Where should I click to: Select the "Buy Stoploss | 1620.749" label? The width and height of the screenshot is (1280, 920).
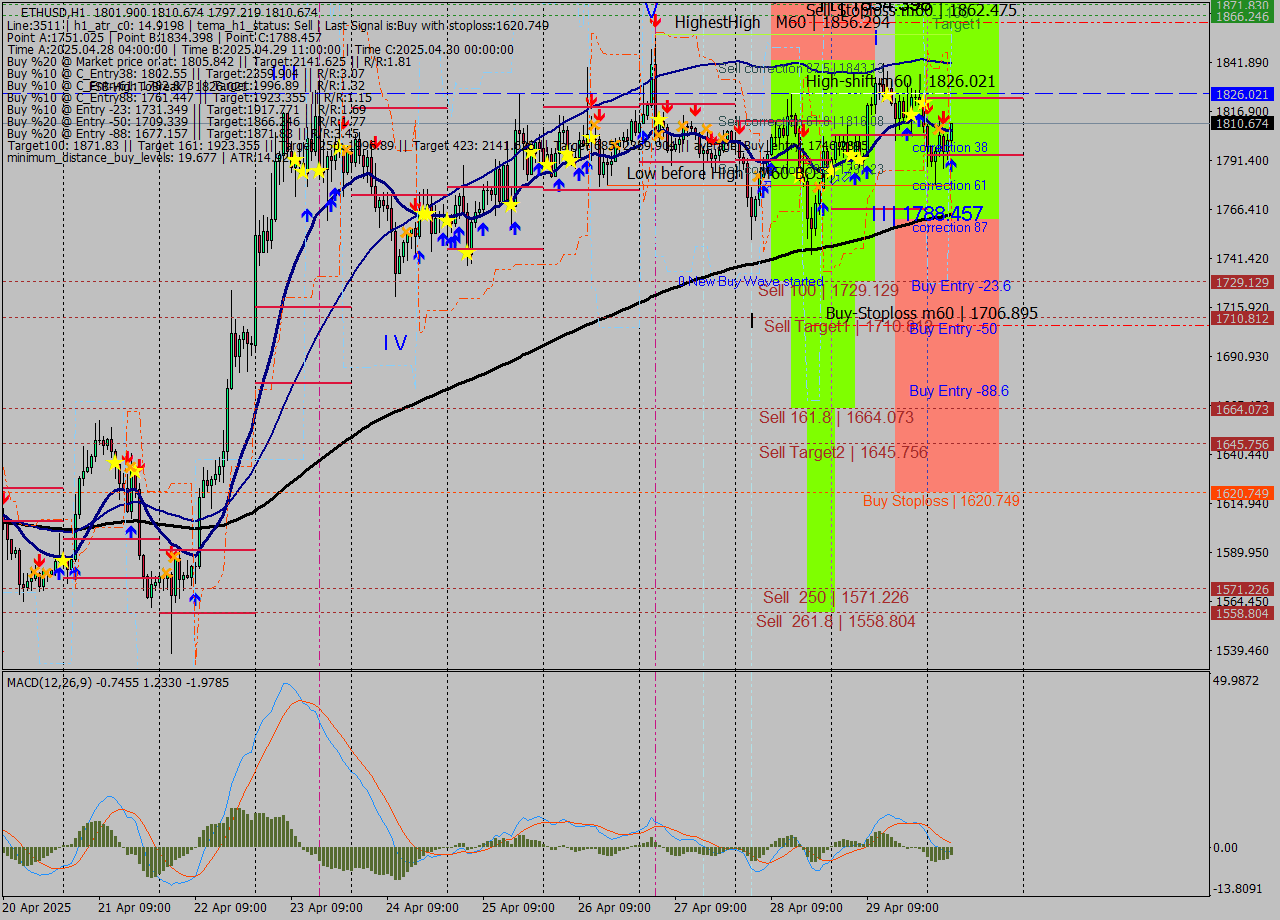(941, 500)
